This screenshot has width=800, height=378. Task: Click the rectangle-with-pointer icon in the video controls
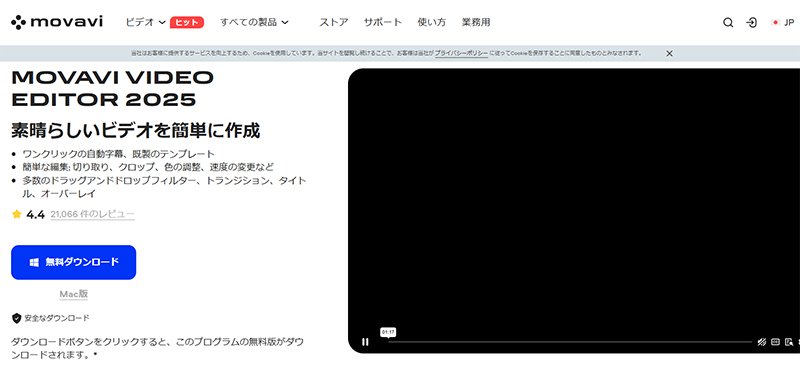pos(789,342)
